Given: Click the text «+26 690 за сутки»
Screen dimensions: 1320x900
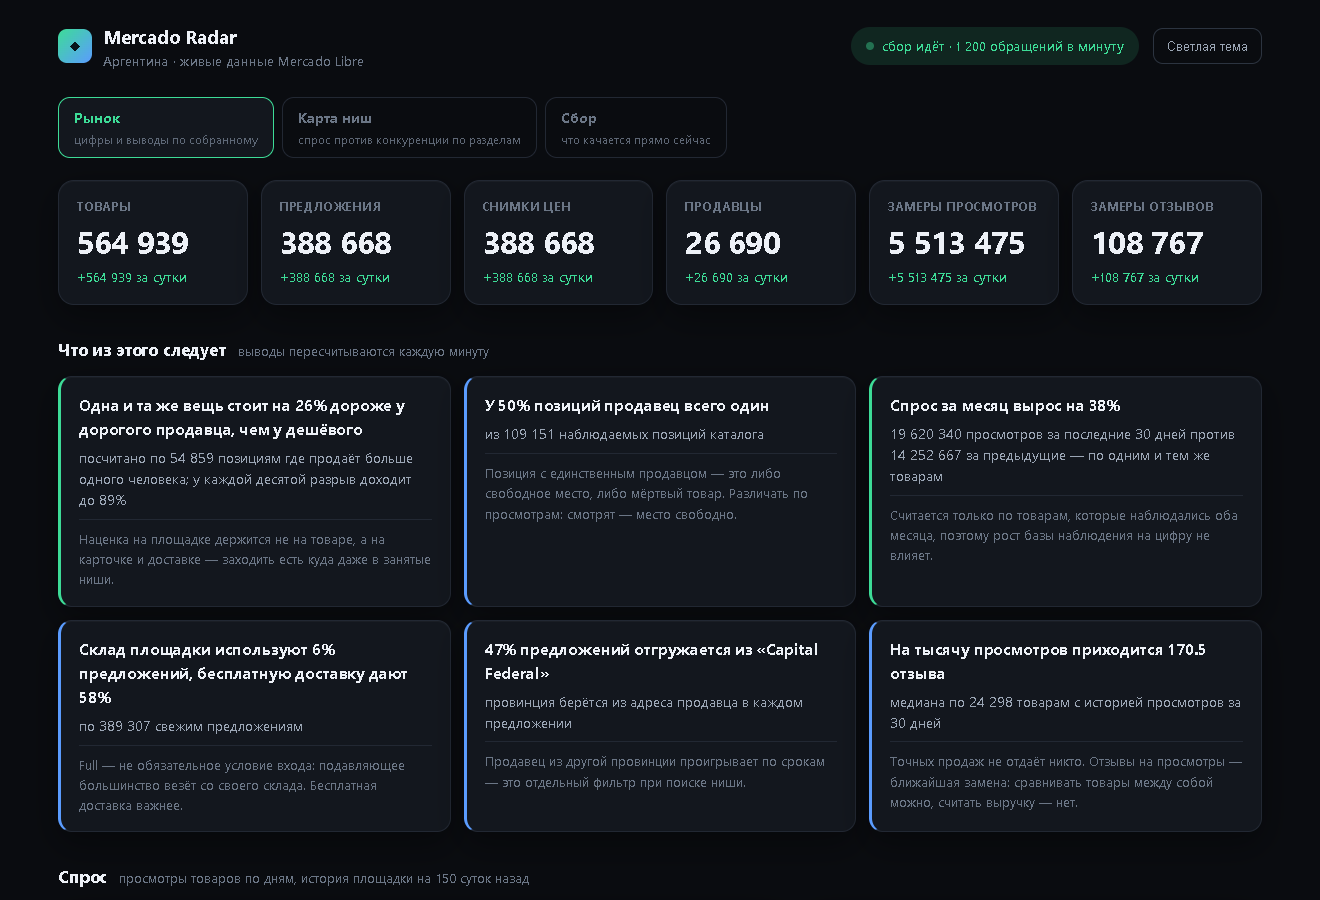Looking at the screenshot, I should (x=736, y=278).
